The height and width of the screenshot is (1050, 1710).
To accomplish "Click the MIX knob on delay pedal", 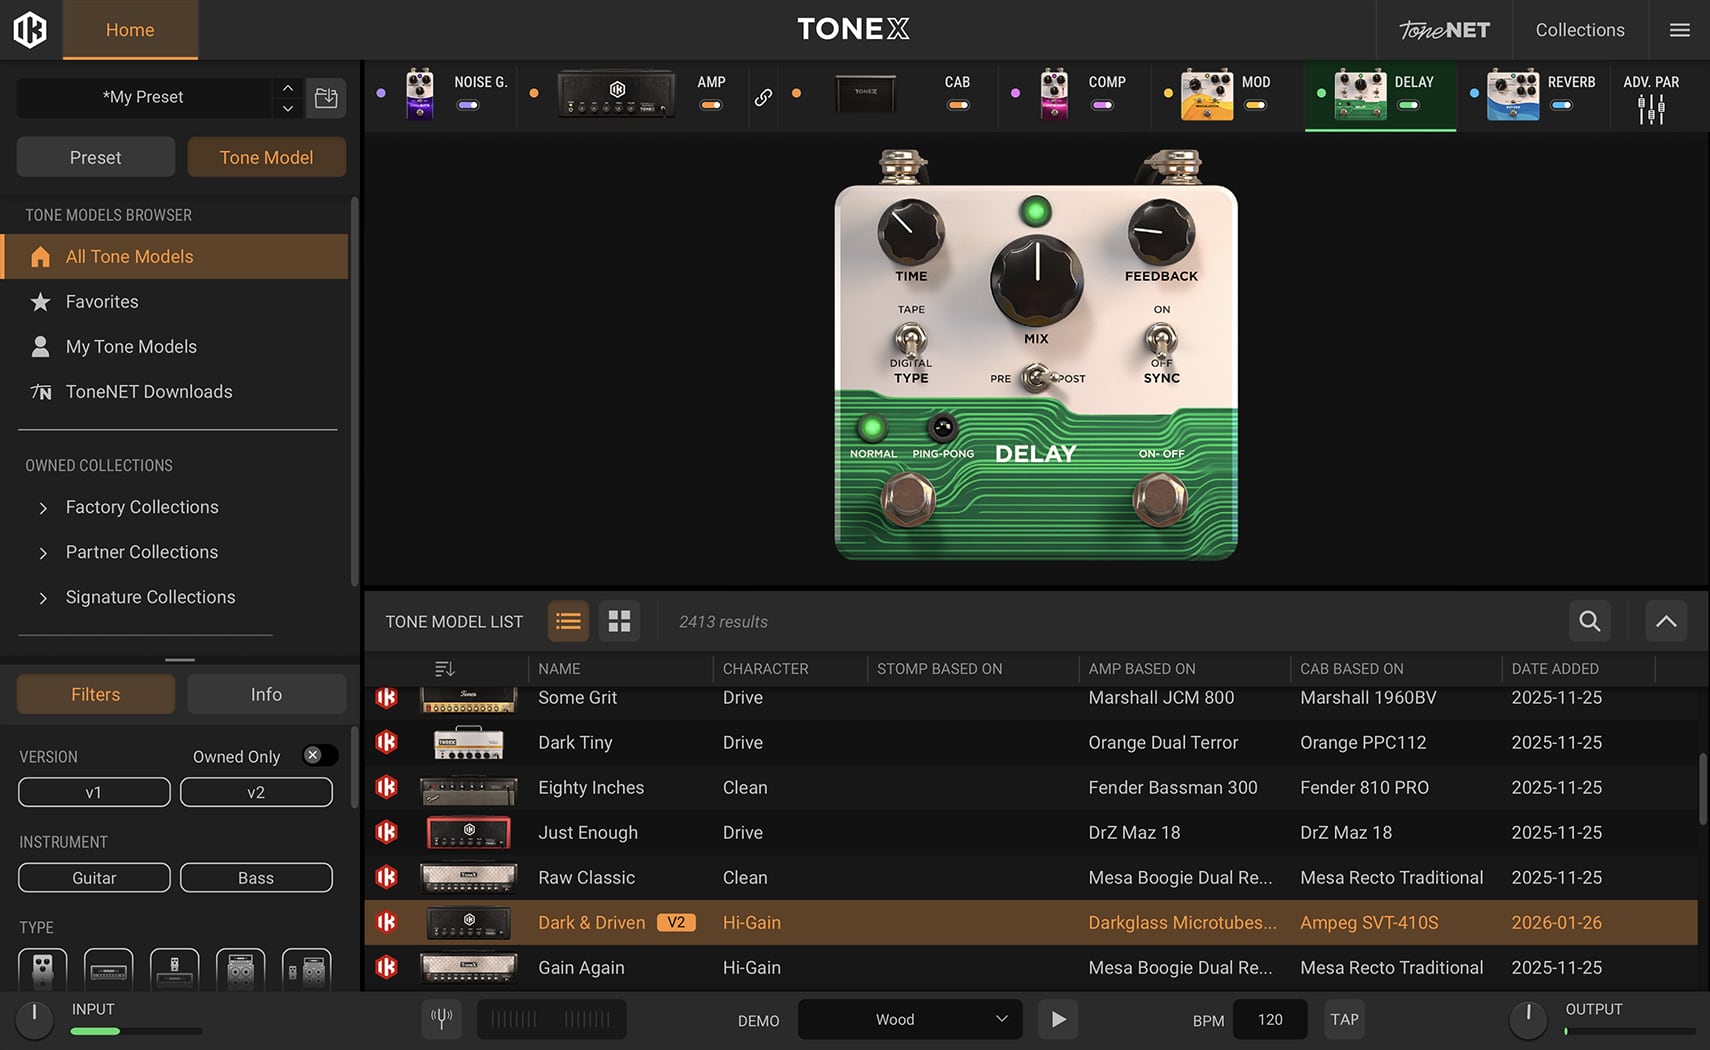I will [1036, 280].
